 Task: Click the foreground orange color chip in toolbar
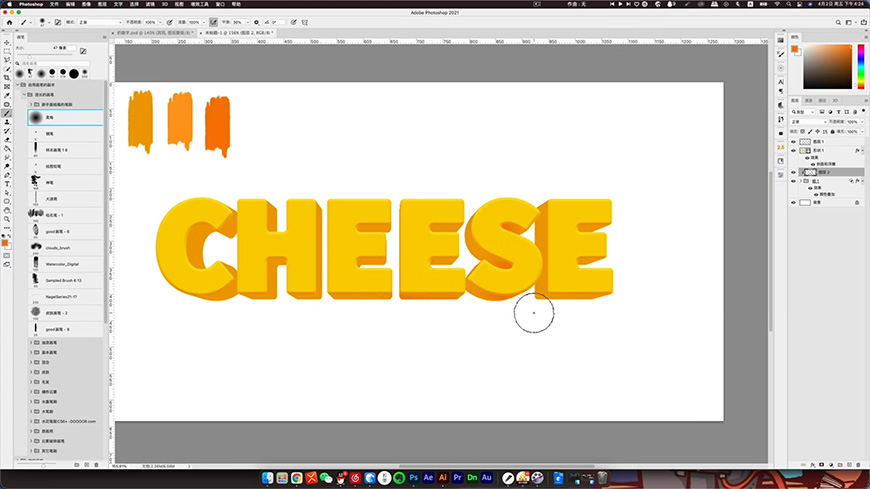coord(6,242)
